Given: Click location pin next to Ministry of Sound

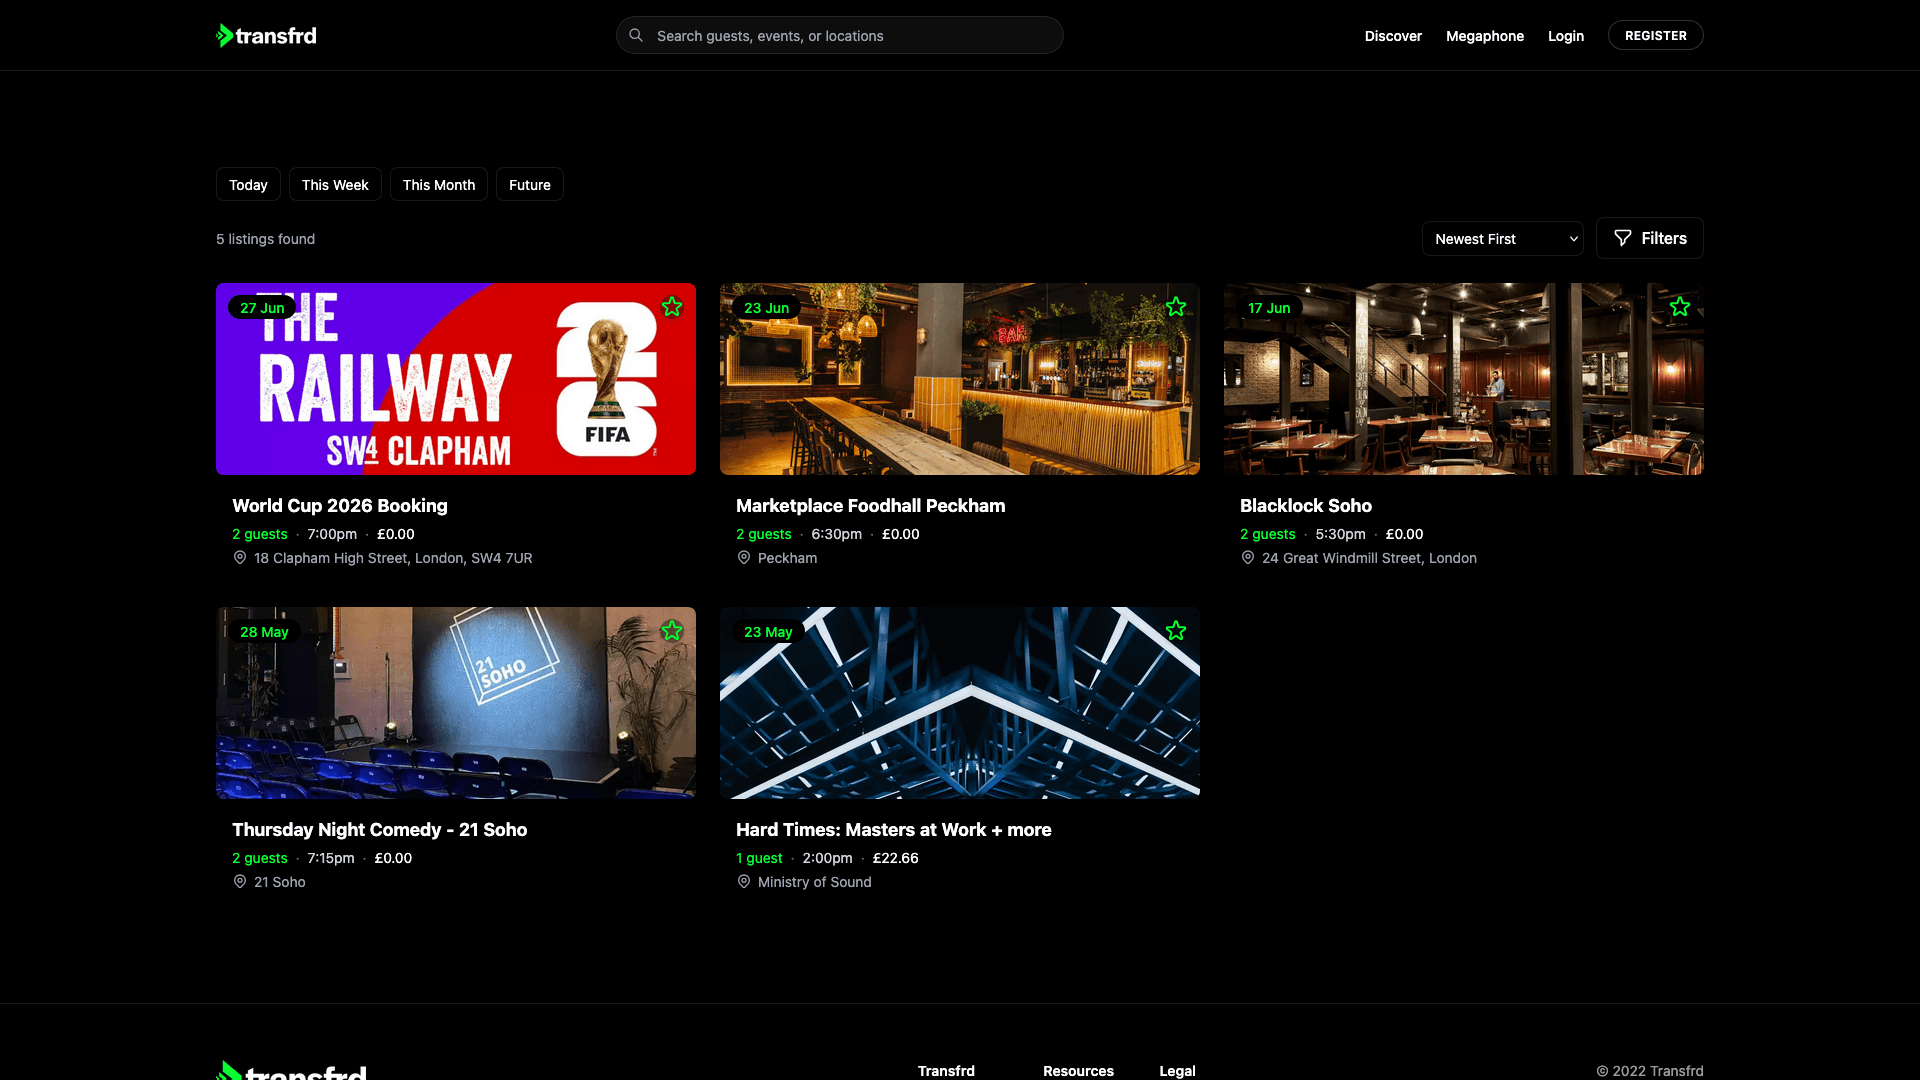Looking at the screenshot, I should pos(744,882).
